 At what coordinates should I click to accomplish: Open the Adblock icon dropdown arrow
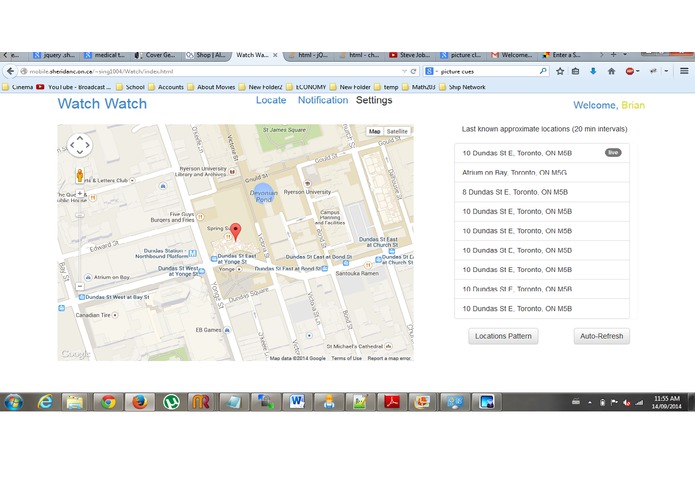tap(638, 71)
